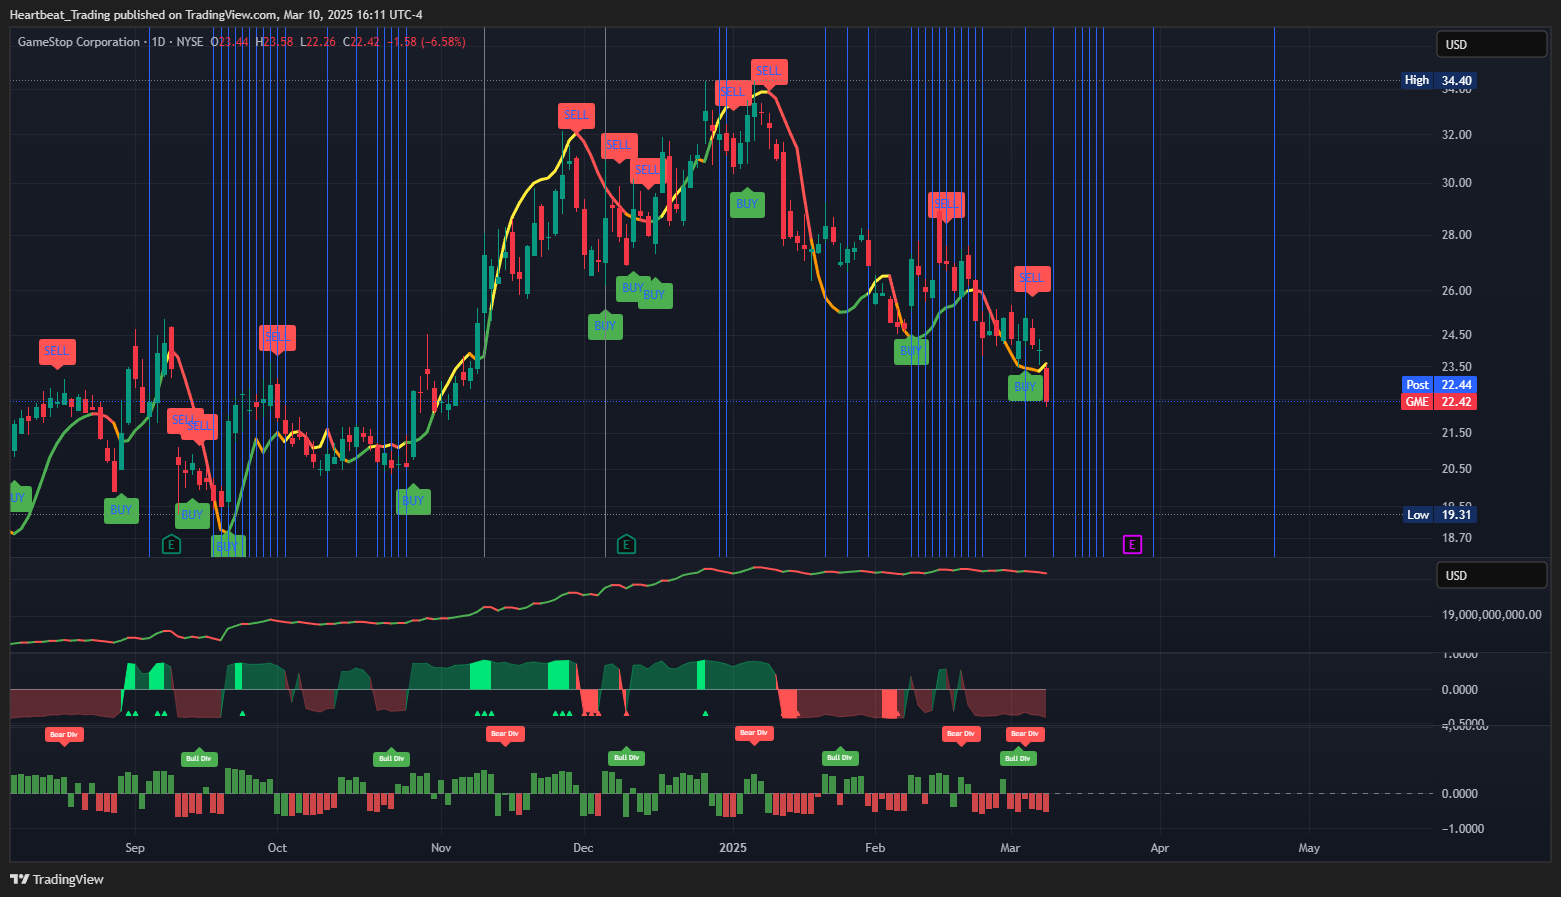Click the lowest BUY label near 18.70

pos(228,547)
